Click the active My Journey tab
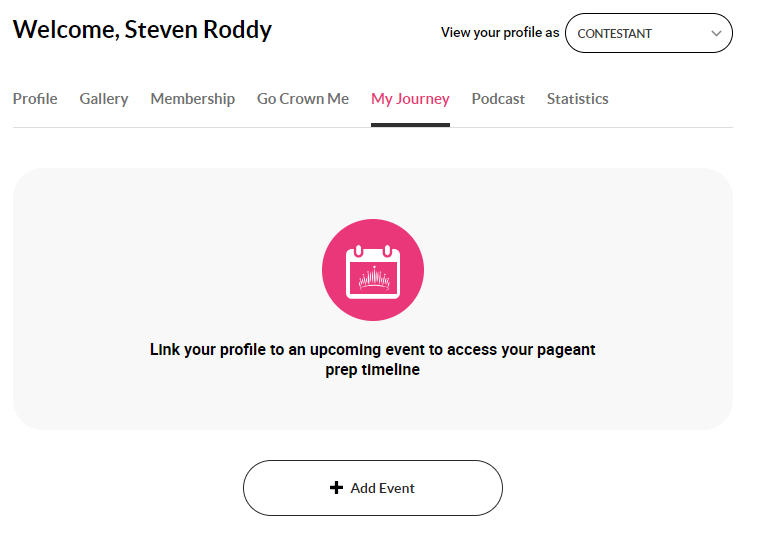 click(410, 99)
